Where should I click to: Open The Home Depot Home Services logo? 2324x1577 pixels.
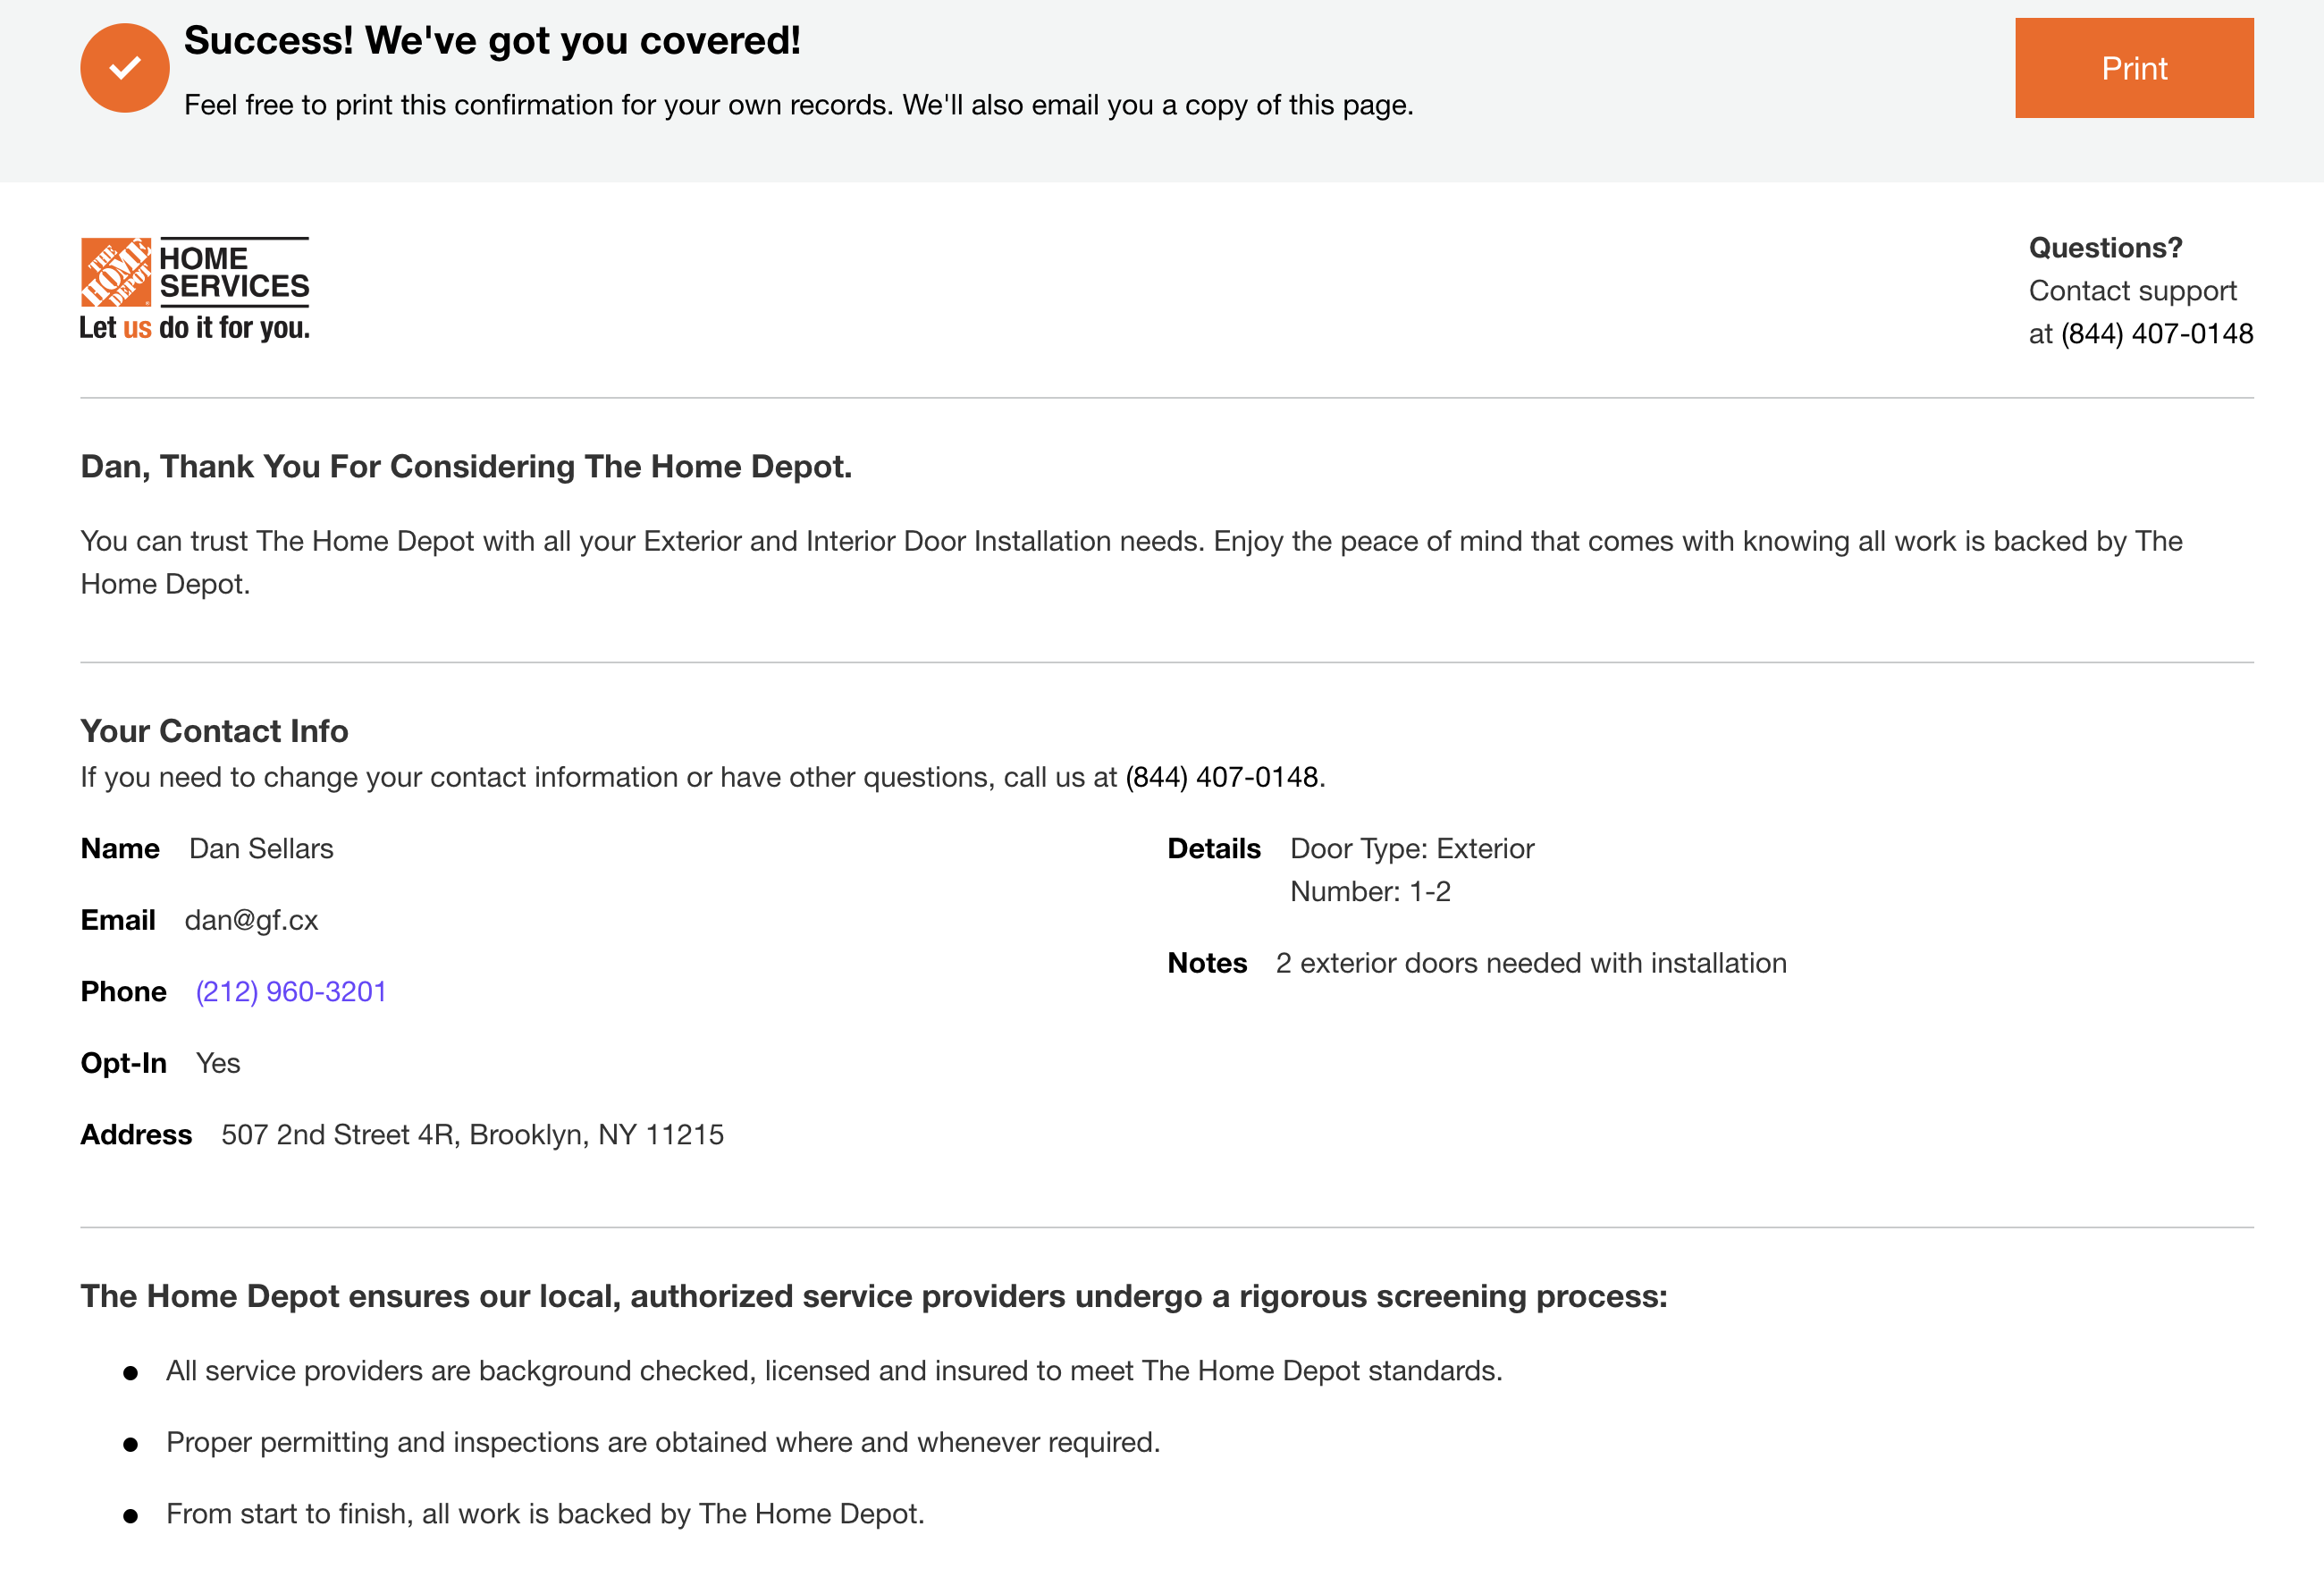click(x=195, y=289)
